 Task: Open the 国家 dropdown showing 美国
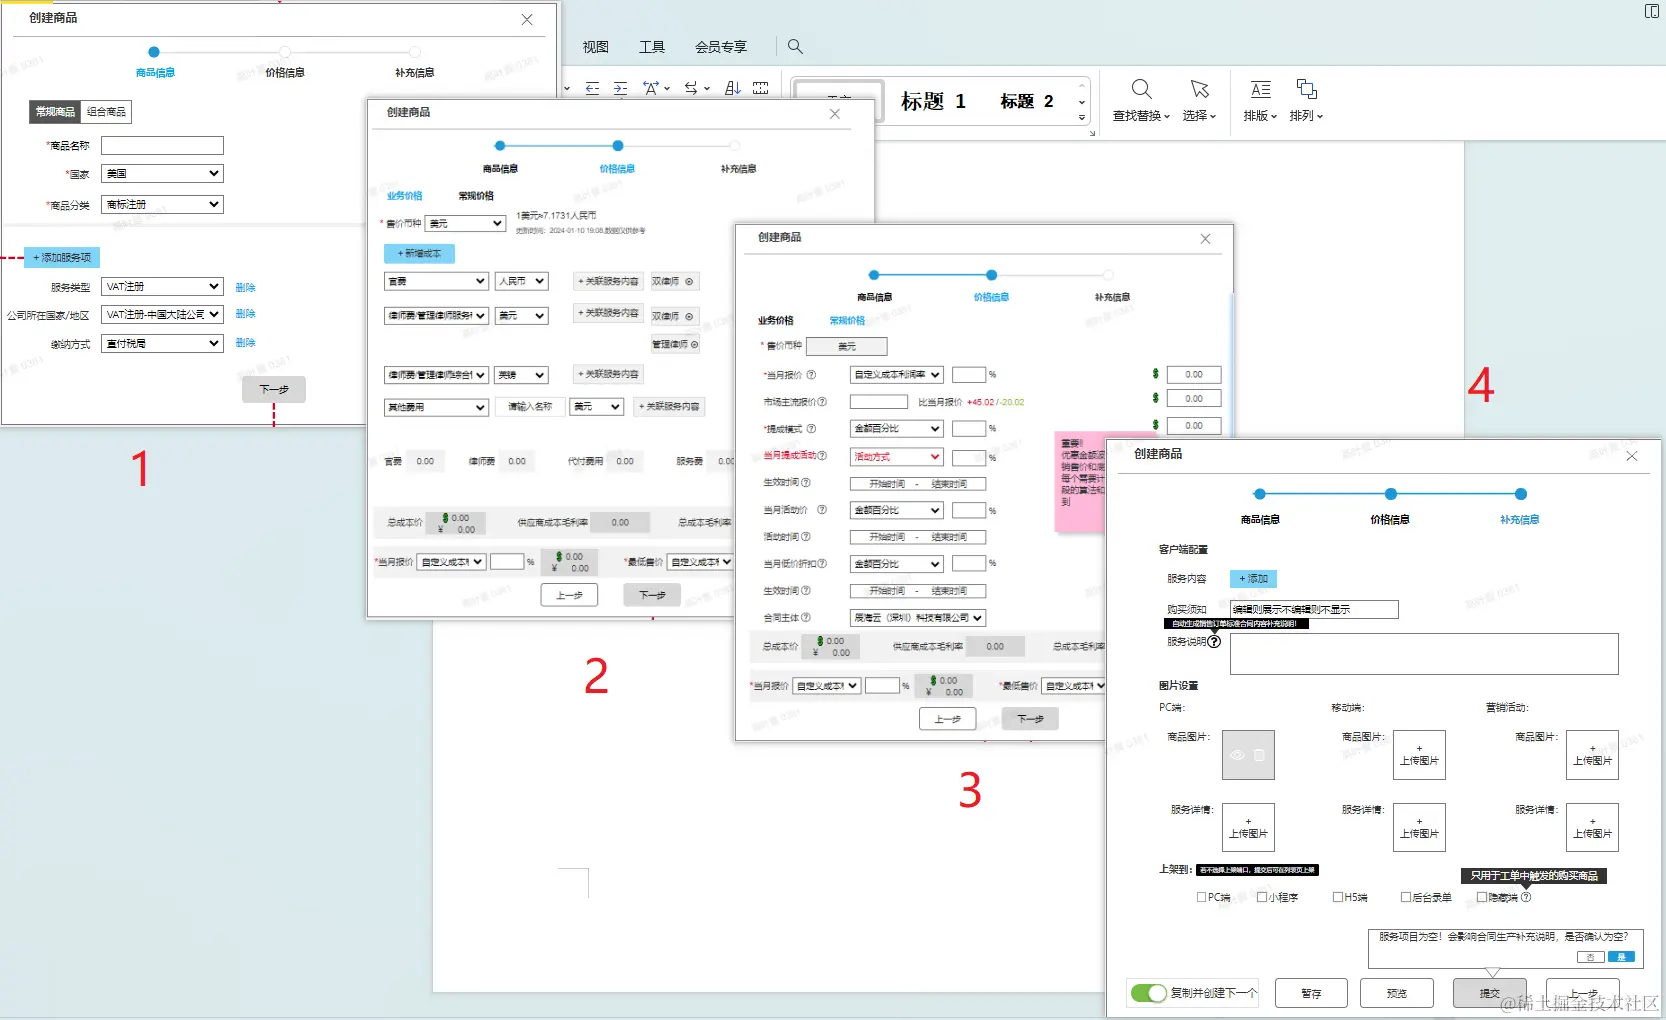pyautogui.click(x=162, y=174)
